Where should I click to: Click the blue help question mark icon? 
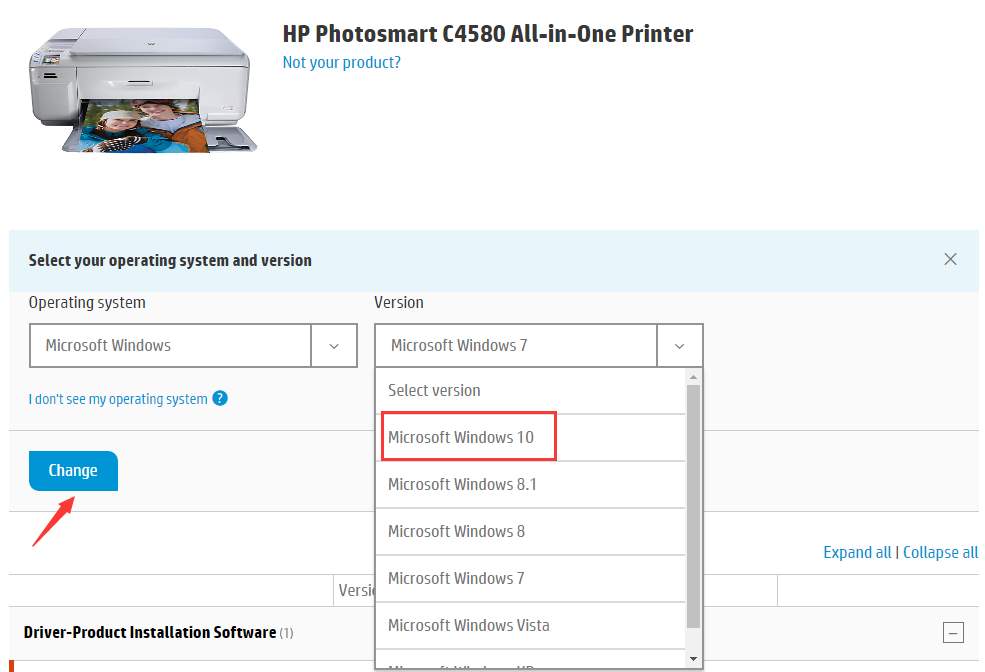[220, 398]
